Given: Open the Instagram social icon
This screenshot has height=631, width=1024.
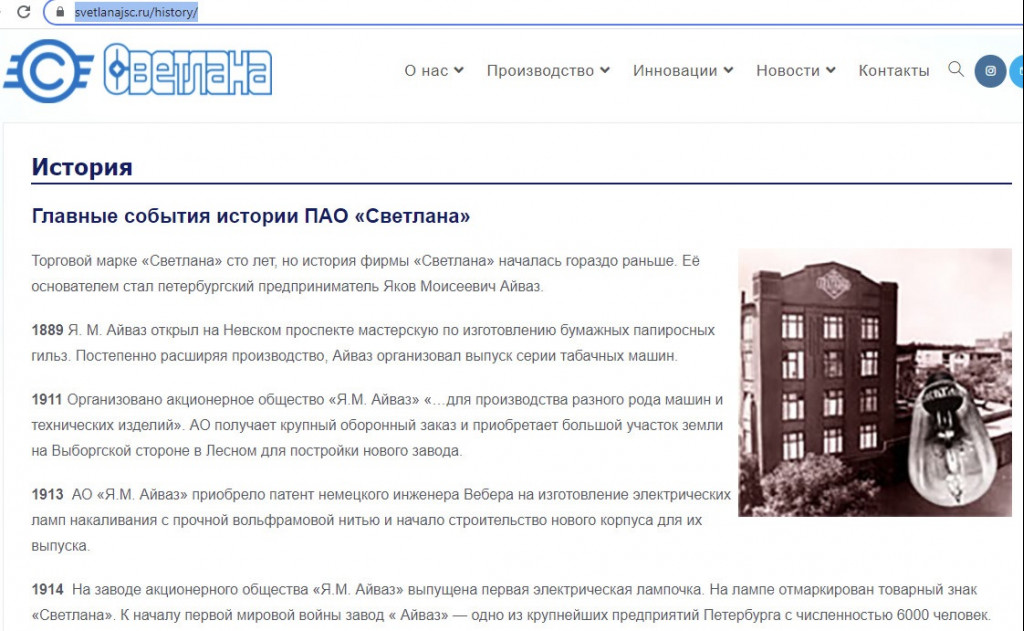Looking at the screenshot, I should (x=990, y=71).
